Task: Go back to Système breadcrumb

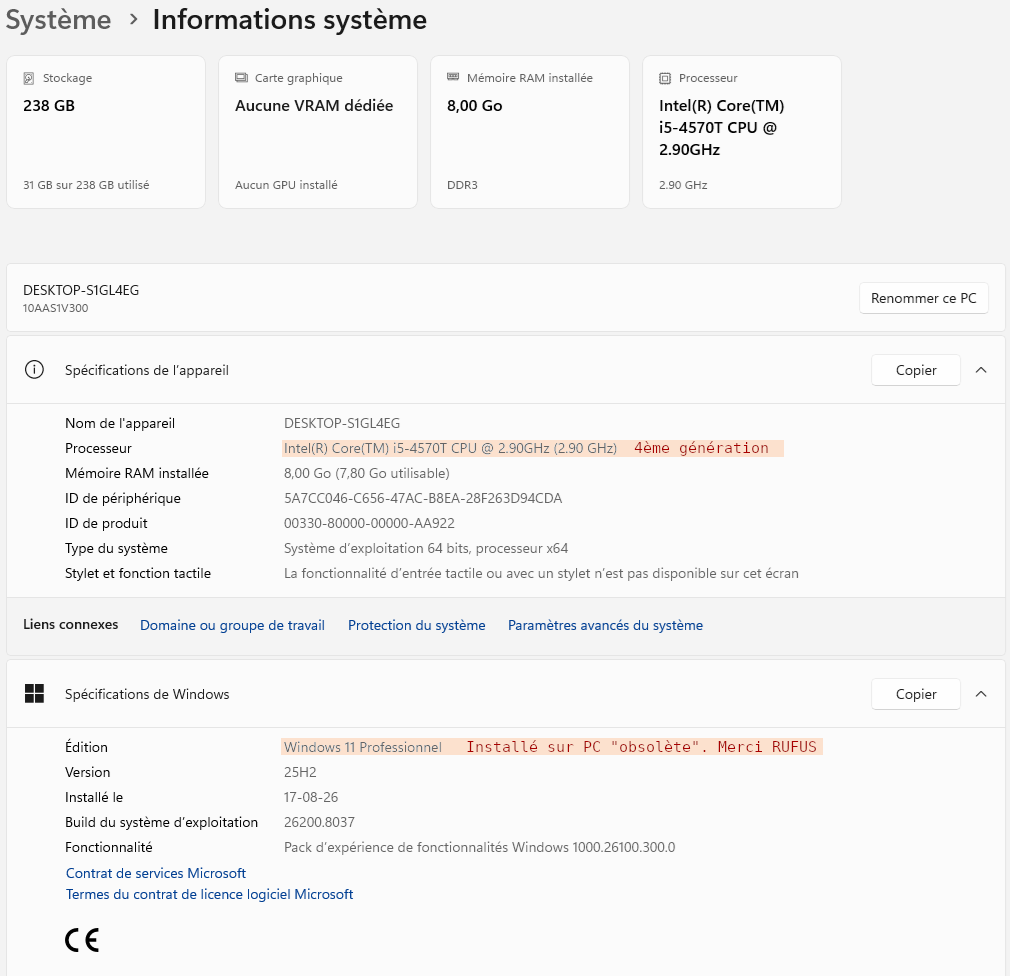Action: point(58,20)
